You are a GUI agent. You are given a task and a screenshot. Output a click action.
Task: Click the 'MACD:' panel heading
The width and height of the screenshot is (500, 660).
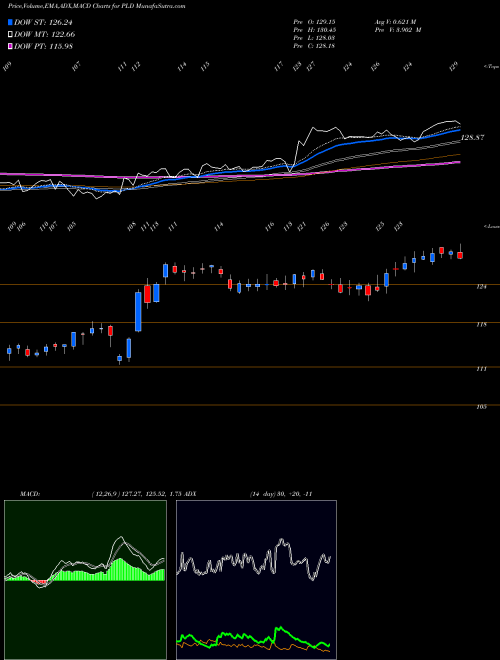[x=30, y=494]
